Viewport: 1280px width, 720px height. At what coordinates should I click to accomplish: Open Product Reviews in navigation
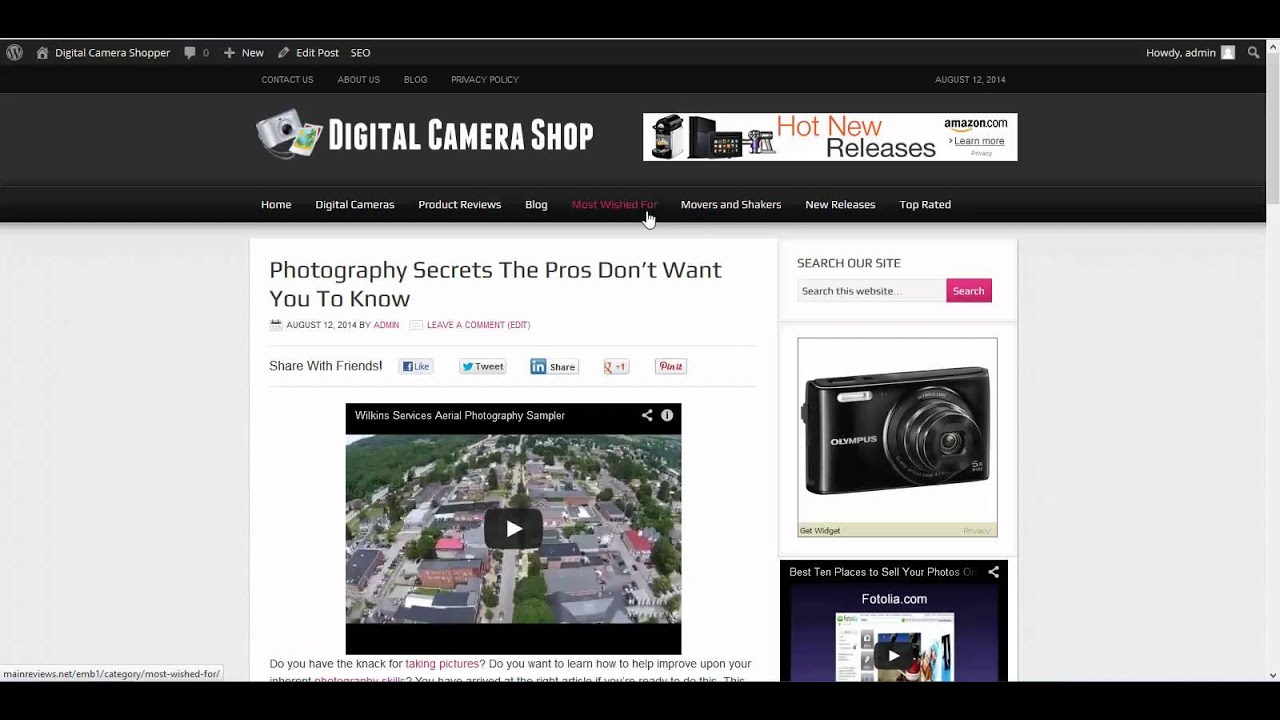(x=460, y=205)
